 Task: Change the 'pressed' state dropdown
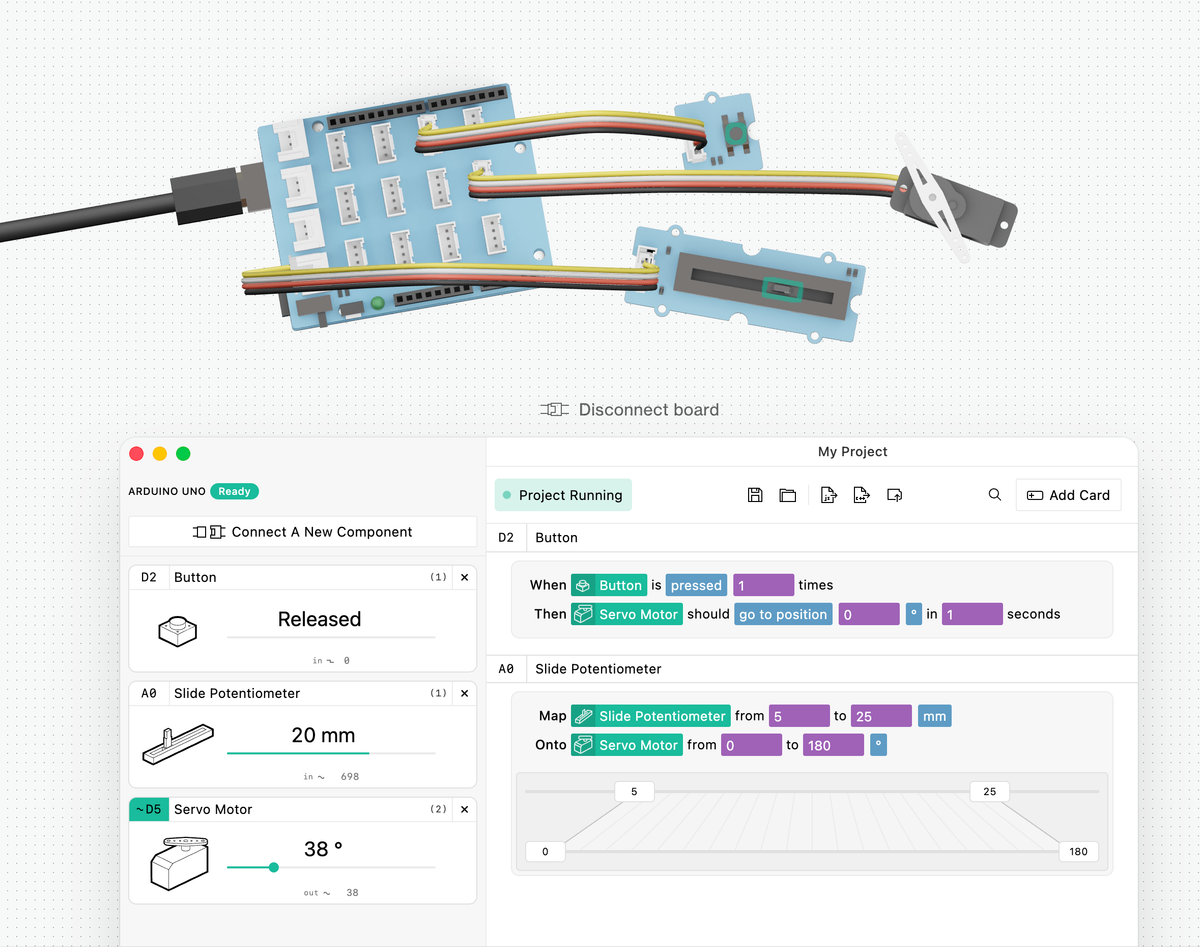(696, 585)
